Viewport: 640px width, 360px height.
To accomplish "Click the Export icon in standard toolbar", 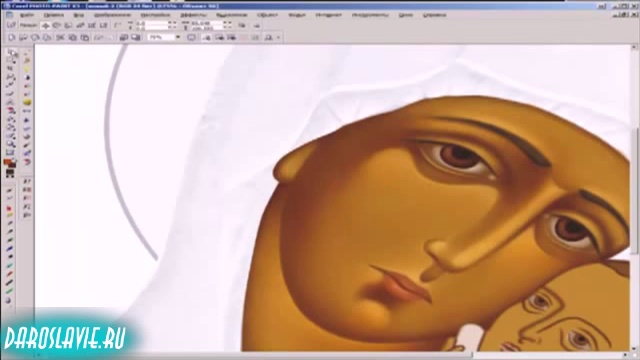I will point(136,38).
